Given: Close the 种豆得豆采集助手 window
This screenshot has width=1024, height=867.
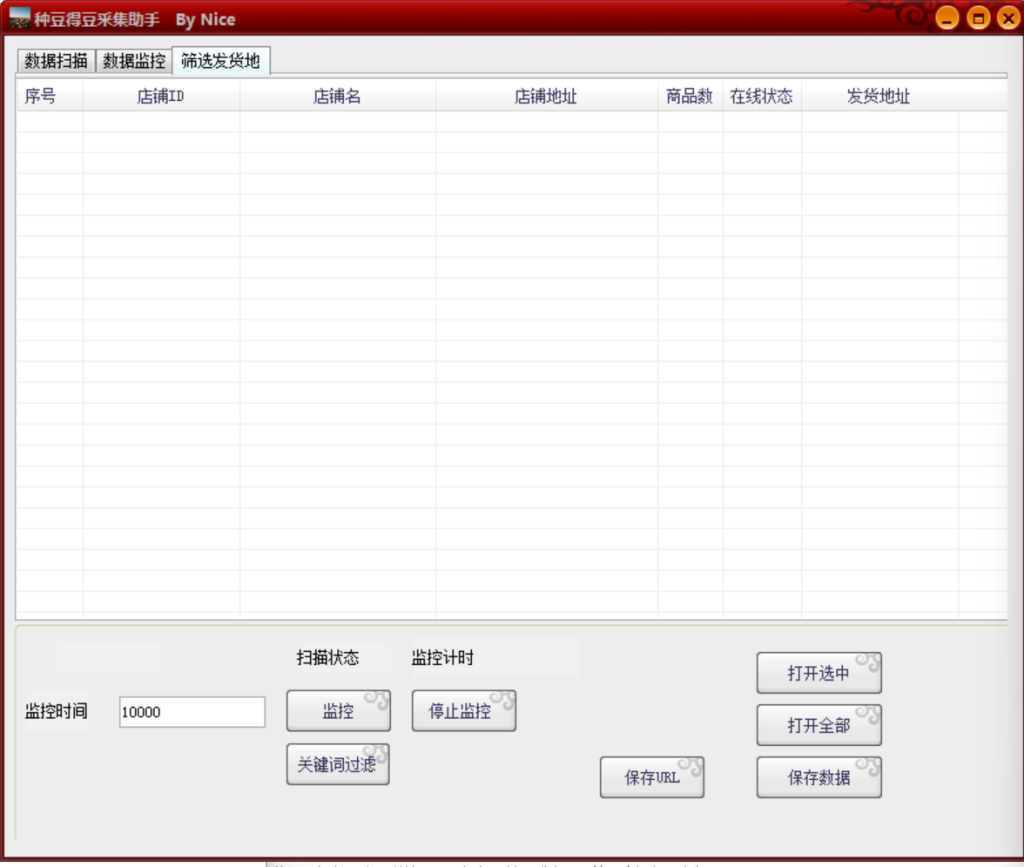Looking at the screenshot, I should [1007, 18].
